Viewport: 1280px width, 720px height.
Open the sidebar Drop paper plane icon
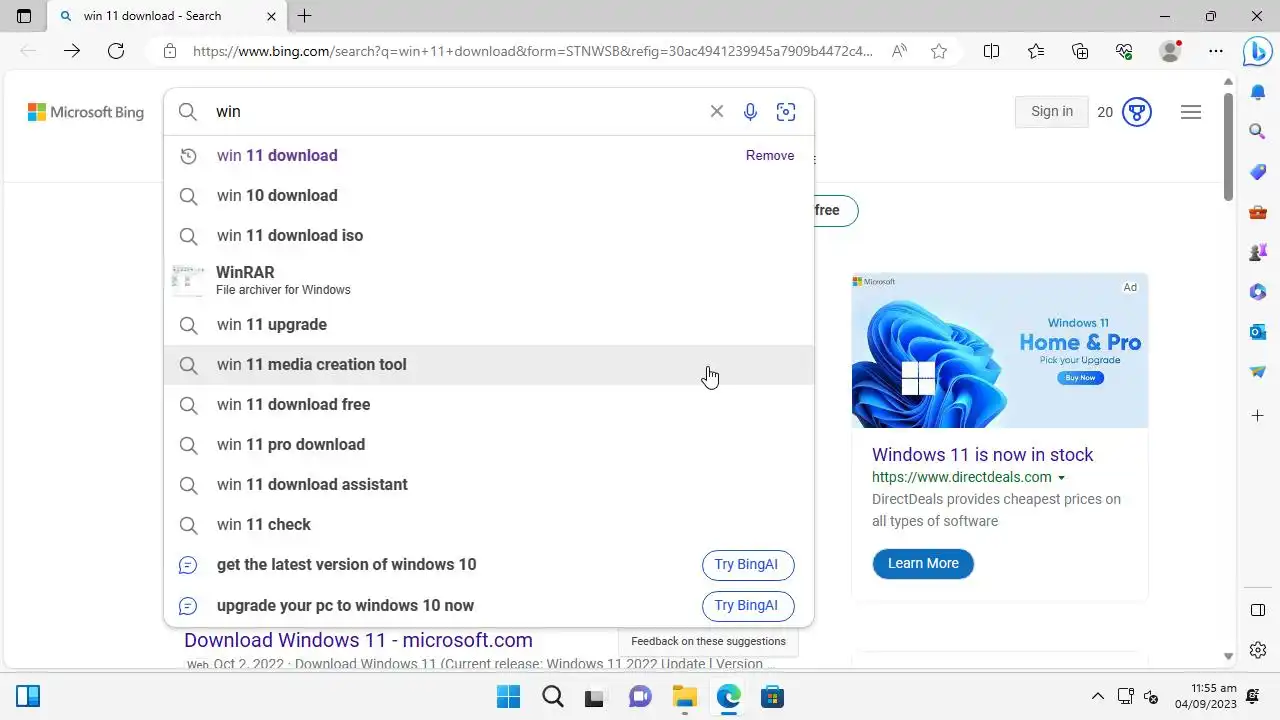click(x=1258, y=372)
